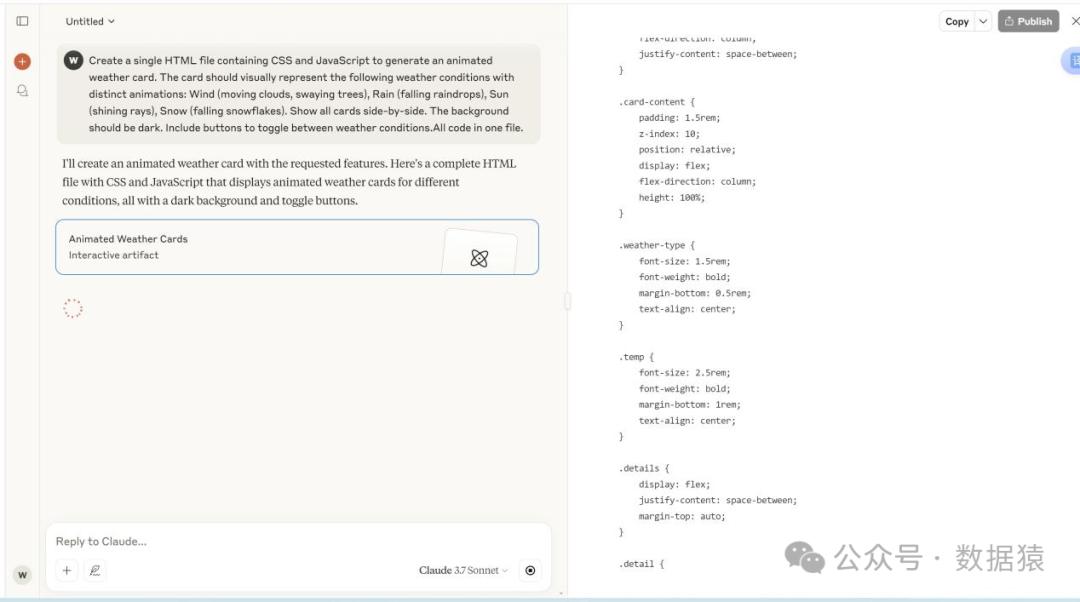Copy the artifact code
The width and height of the screenshot is (1080, 602).
coord(957,21)
